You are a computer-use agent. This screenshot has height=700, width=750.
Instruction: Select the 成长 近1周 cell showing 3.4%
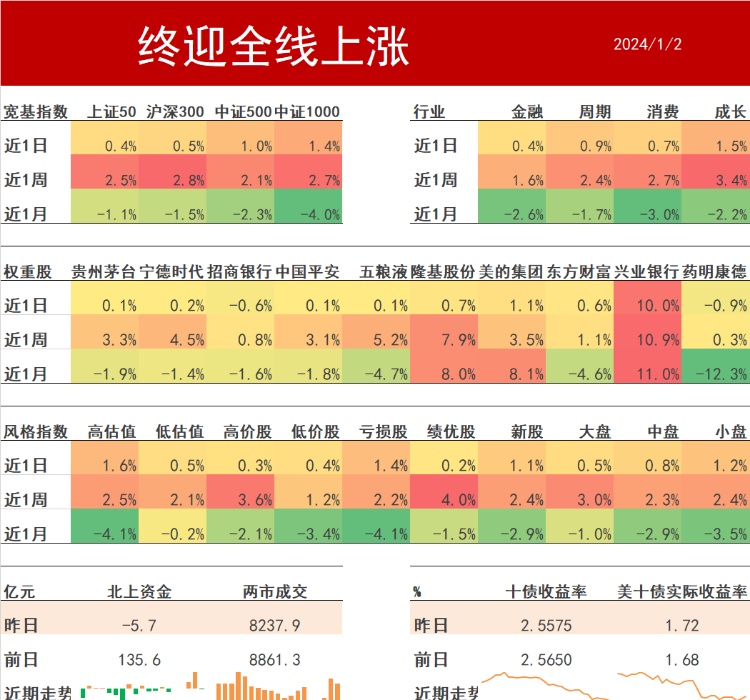tap(716, 180)
